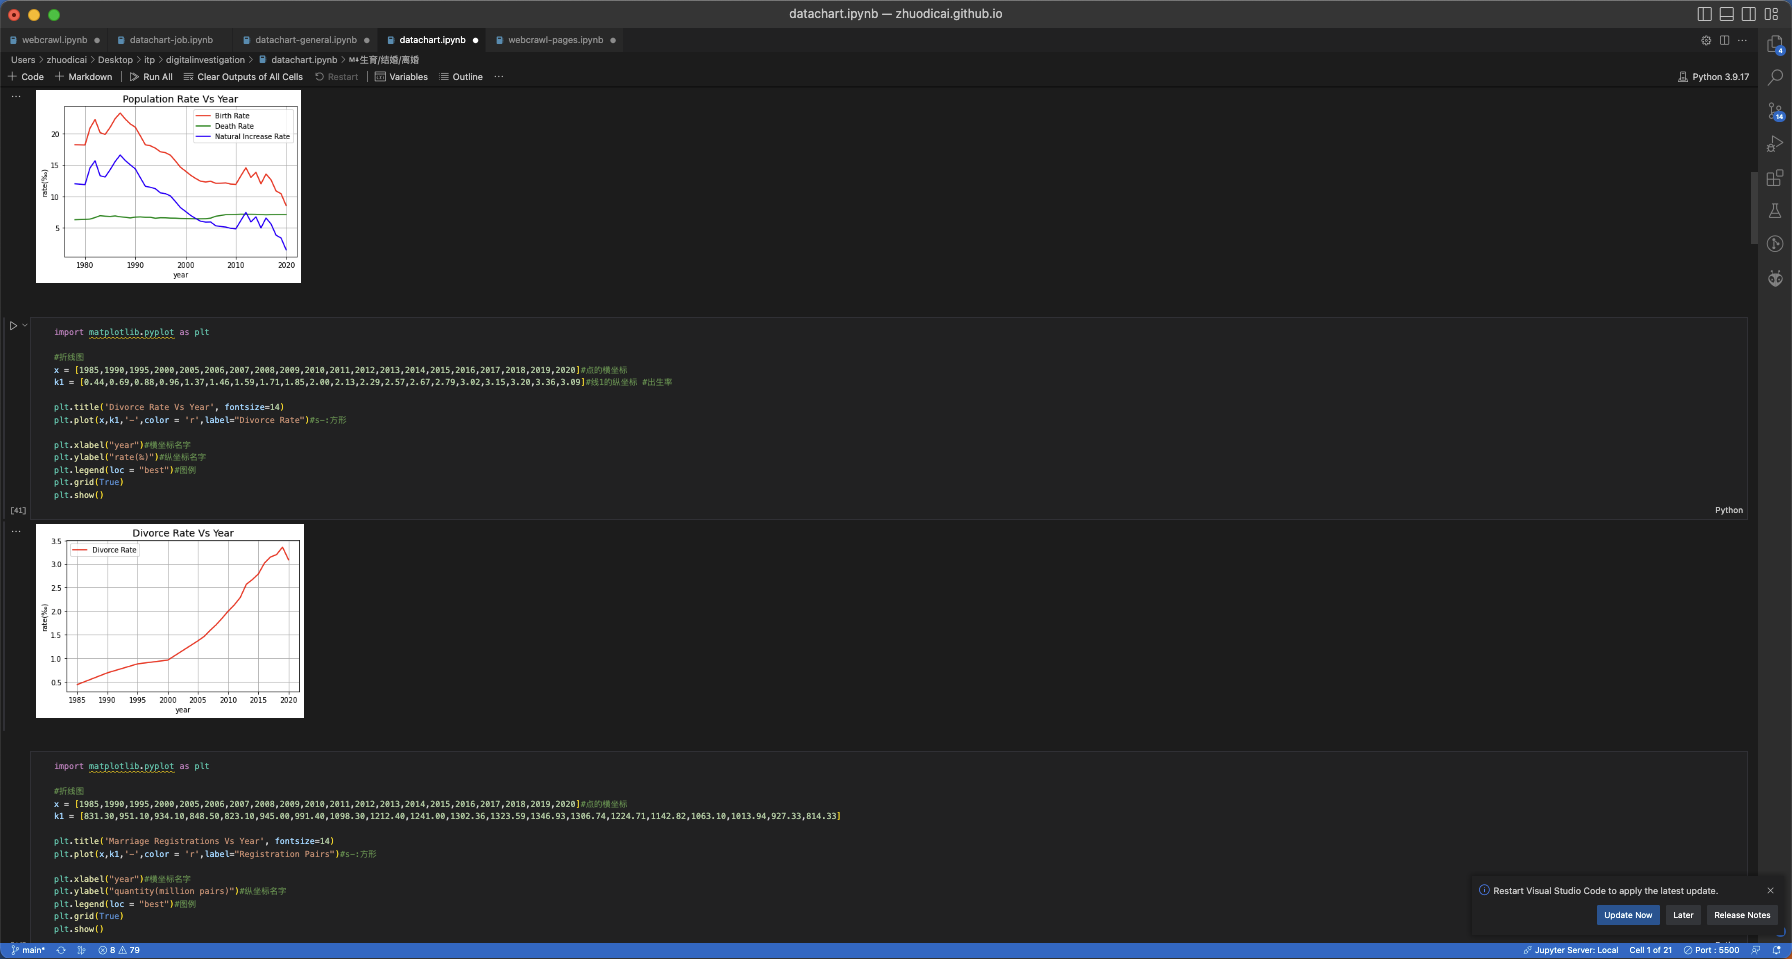Click the Divorce Rate chart output

pos(170,620)
